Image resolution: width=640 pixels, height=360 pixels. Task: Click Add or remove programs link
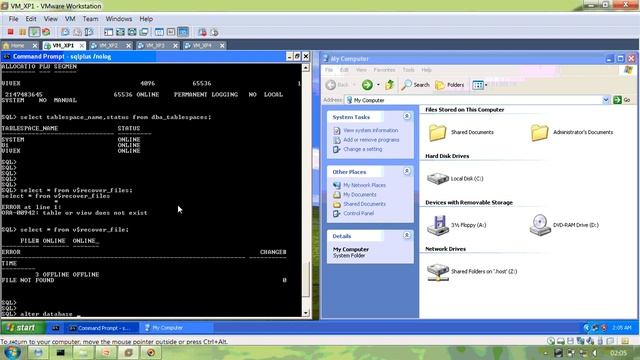point(371,140)
